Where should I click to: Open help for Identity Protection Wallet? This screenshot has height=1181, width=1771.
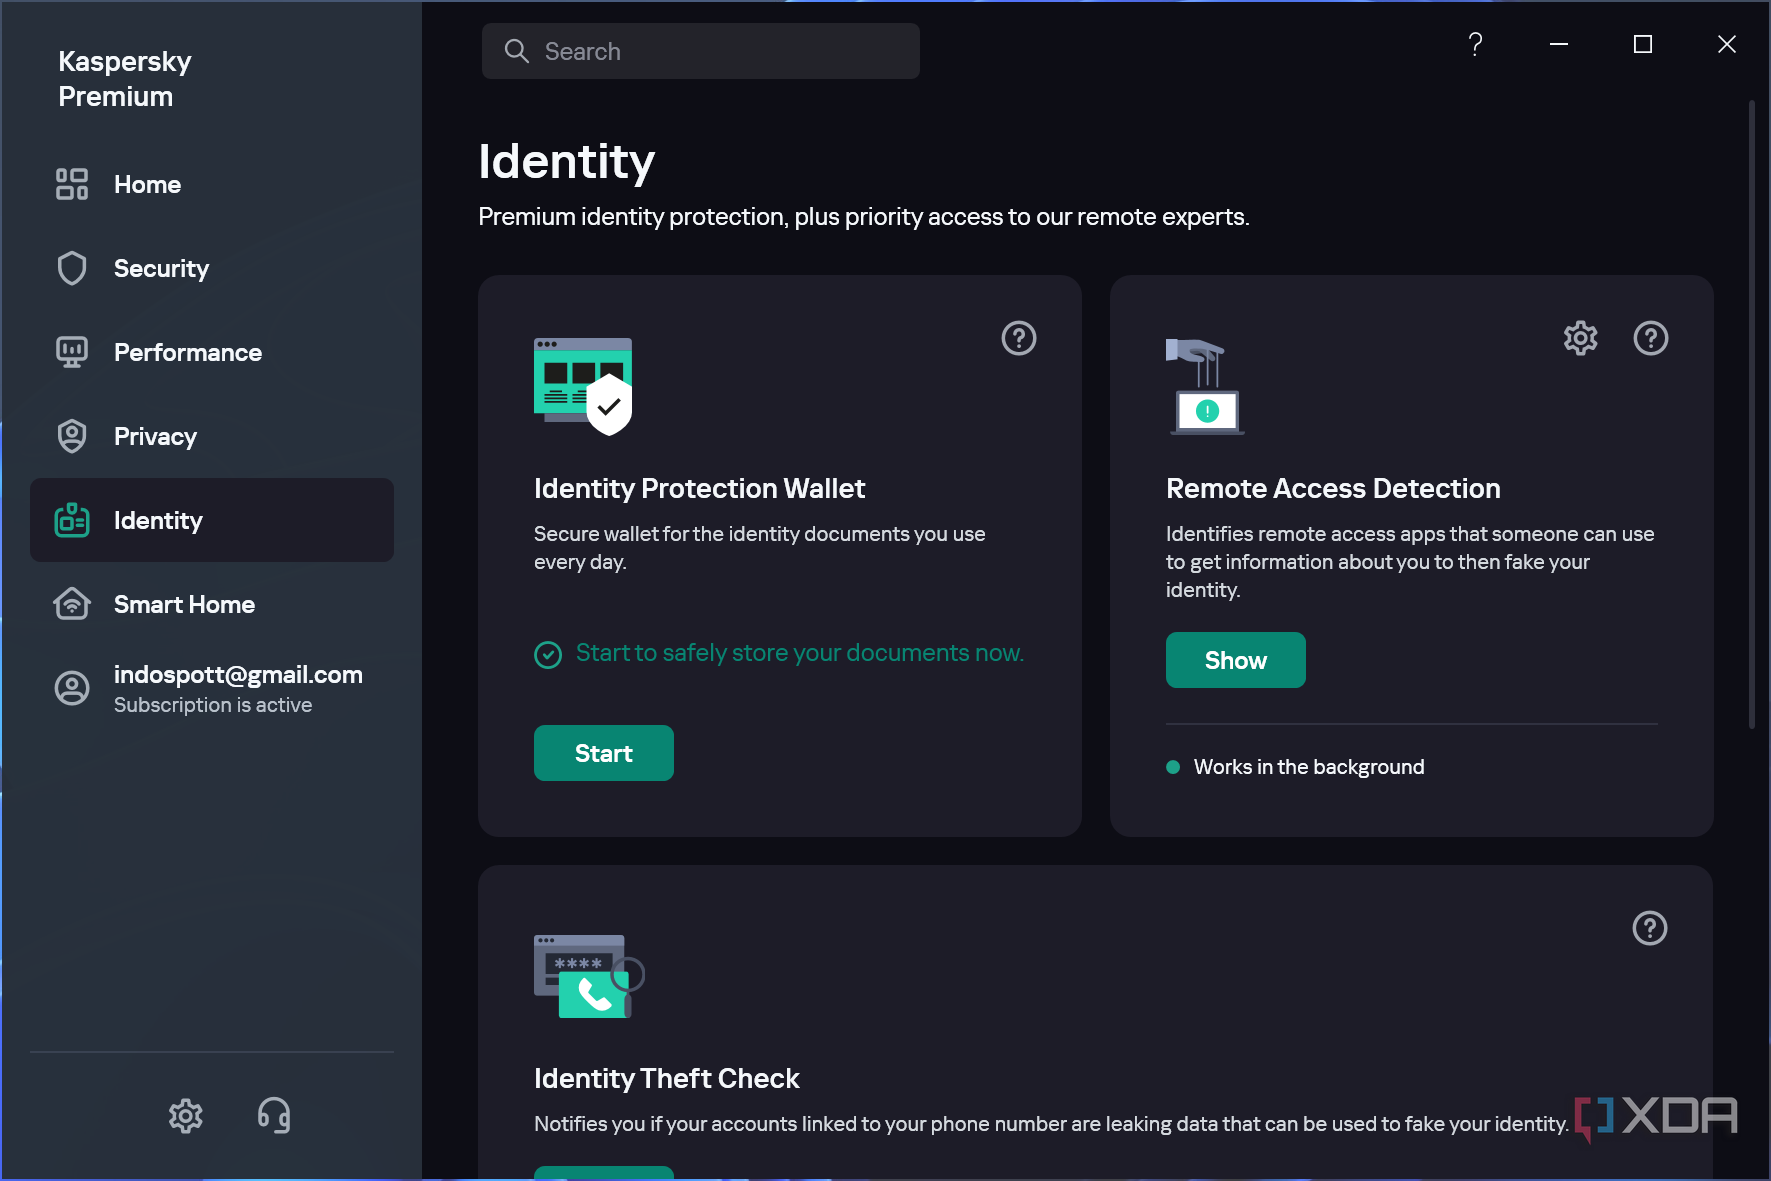[1019, 338]
